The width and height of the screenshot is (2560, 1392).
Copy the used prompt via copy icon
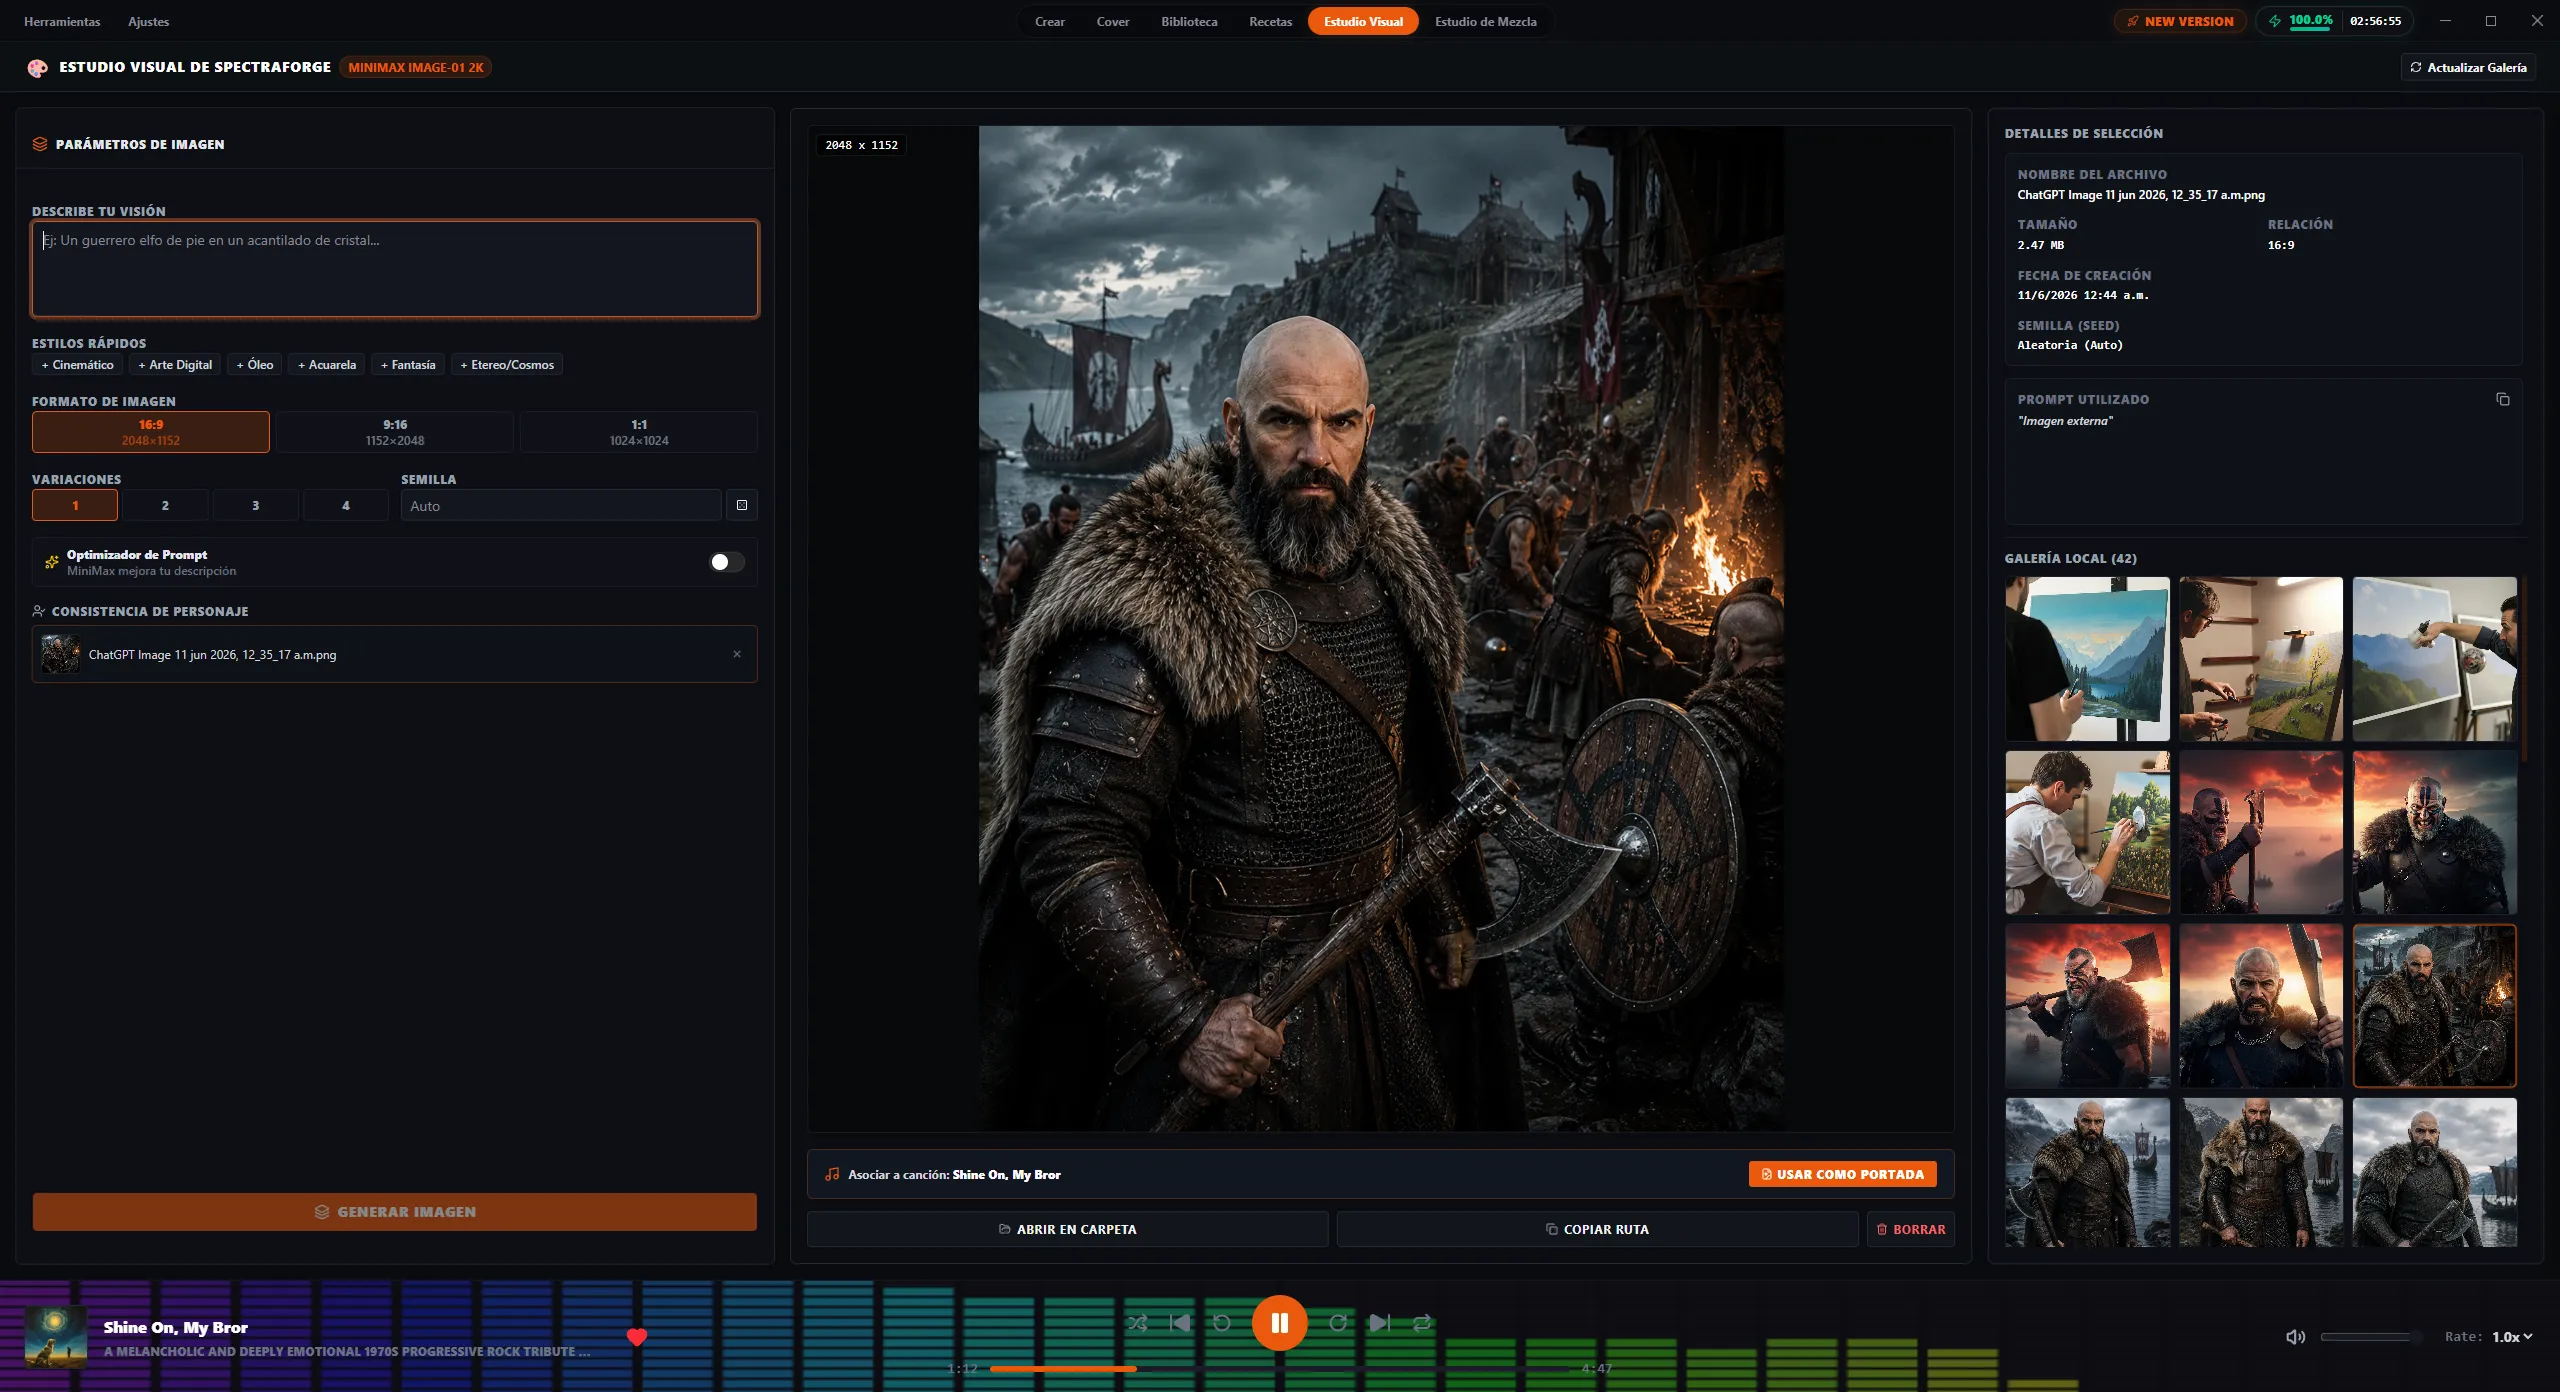[x=2503, y=399]
